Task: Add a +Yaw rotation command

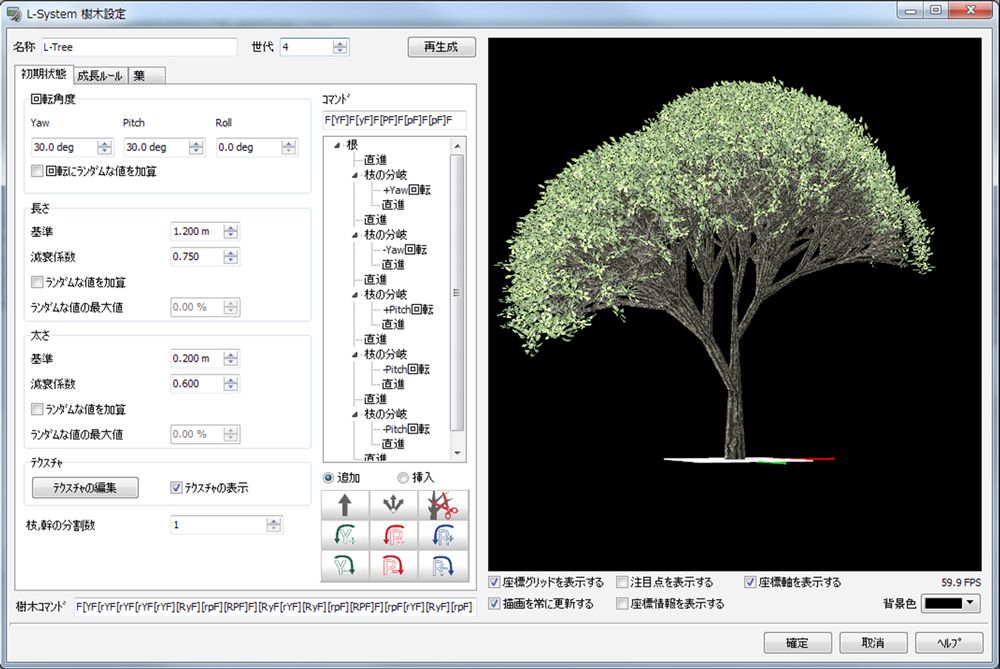Action: 345,535
